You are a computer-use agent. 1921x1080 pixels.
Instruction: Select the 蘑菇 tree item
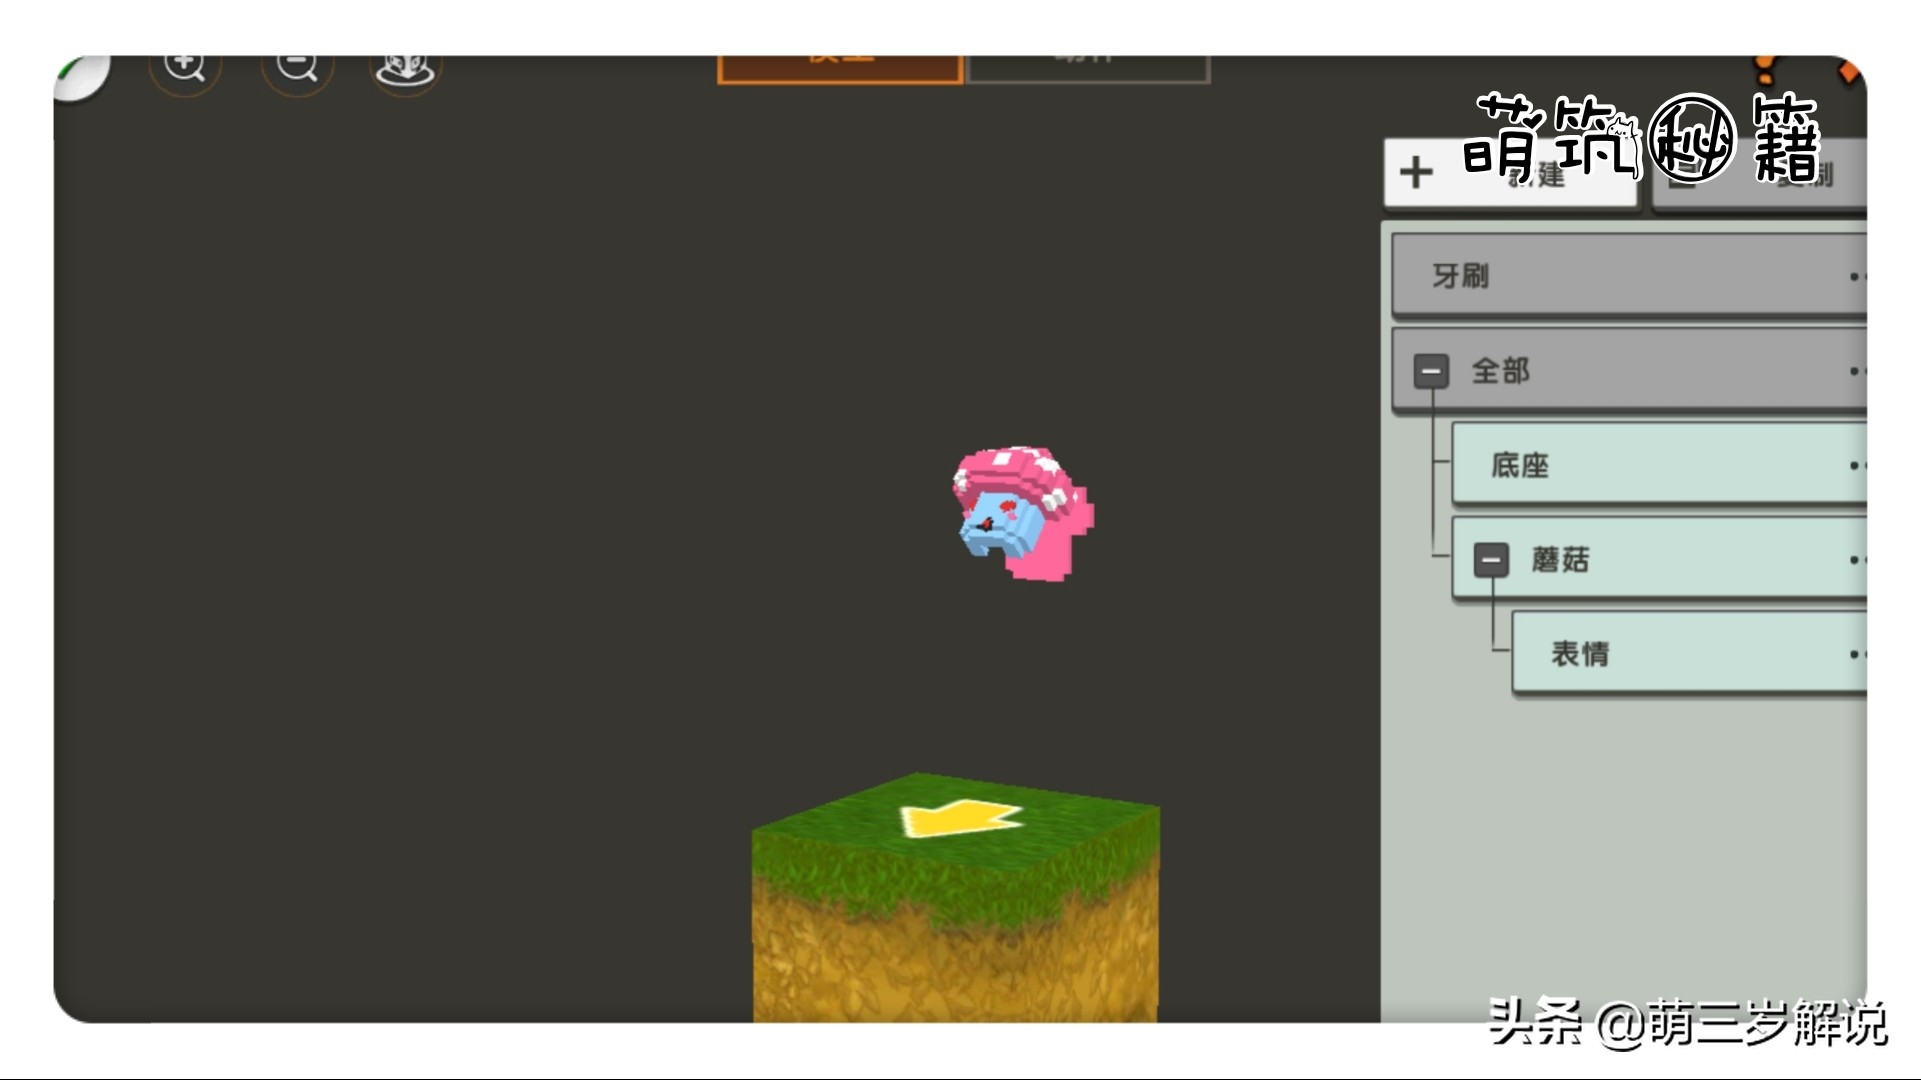pos(1658,559)
